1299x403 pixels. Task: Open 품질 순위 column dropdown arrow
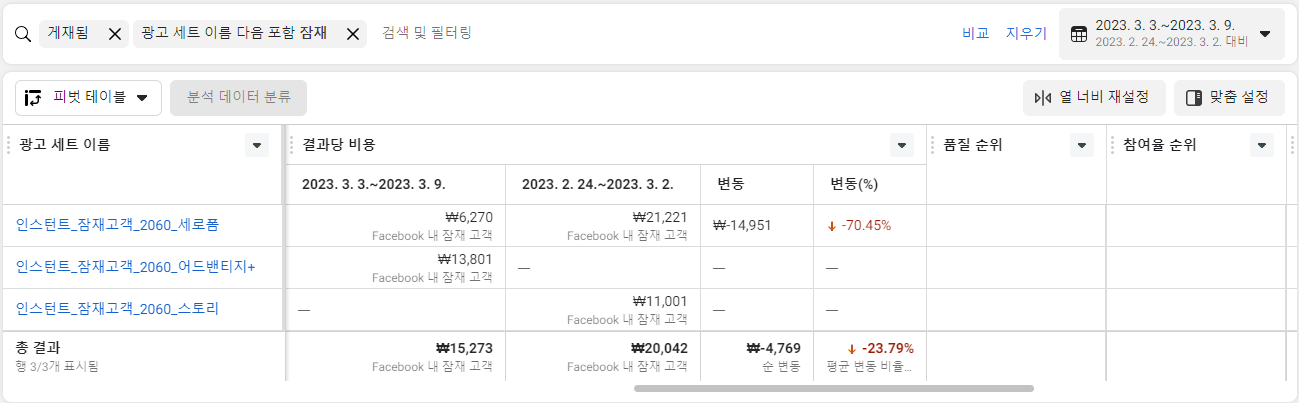(x=1081, y=145)
